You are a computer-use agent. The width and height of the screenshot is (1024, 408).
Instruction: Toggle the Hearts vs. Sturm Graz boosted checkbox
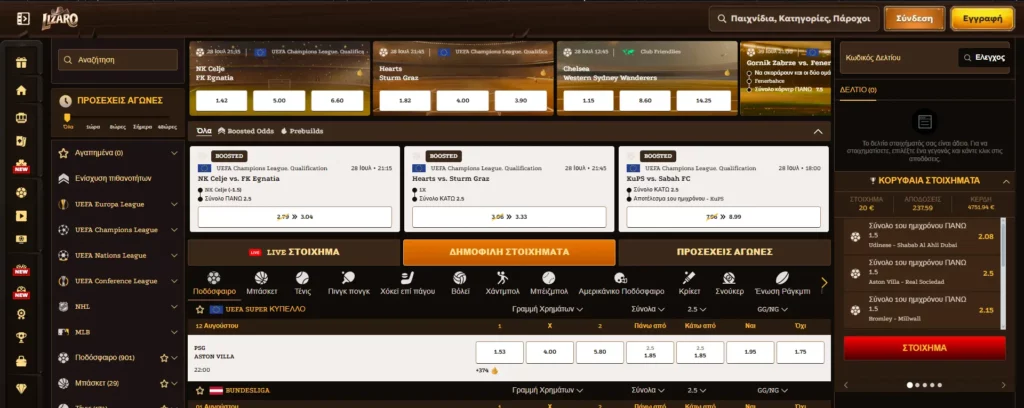click(417, 156)
